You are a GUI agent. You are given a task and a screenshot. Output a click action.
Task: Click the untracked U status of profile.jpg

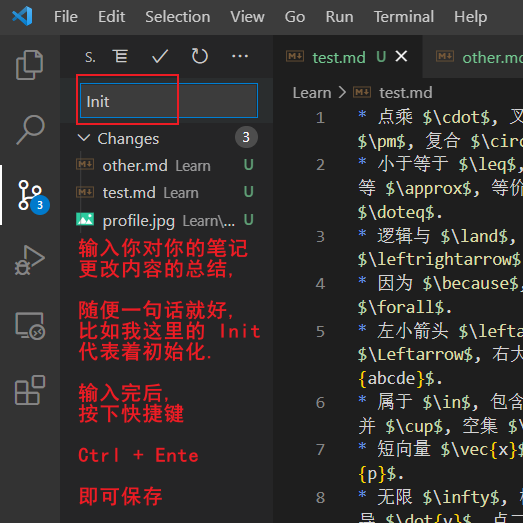point(248,219)
